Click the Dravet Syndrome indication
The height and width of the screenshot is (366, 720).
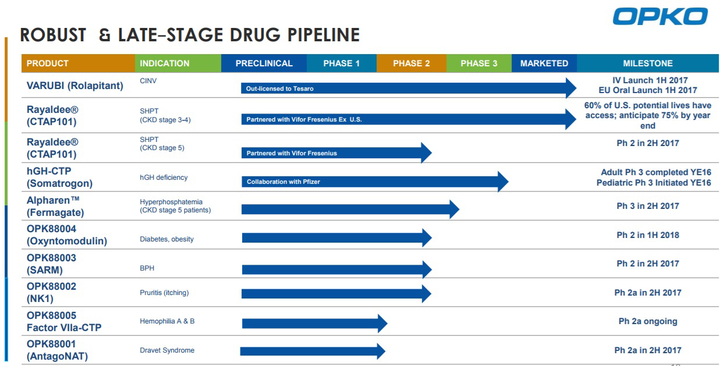pos(167,350)
